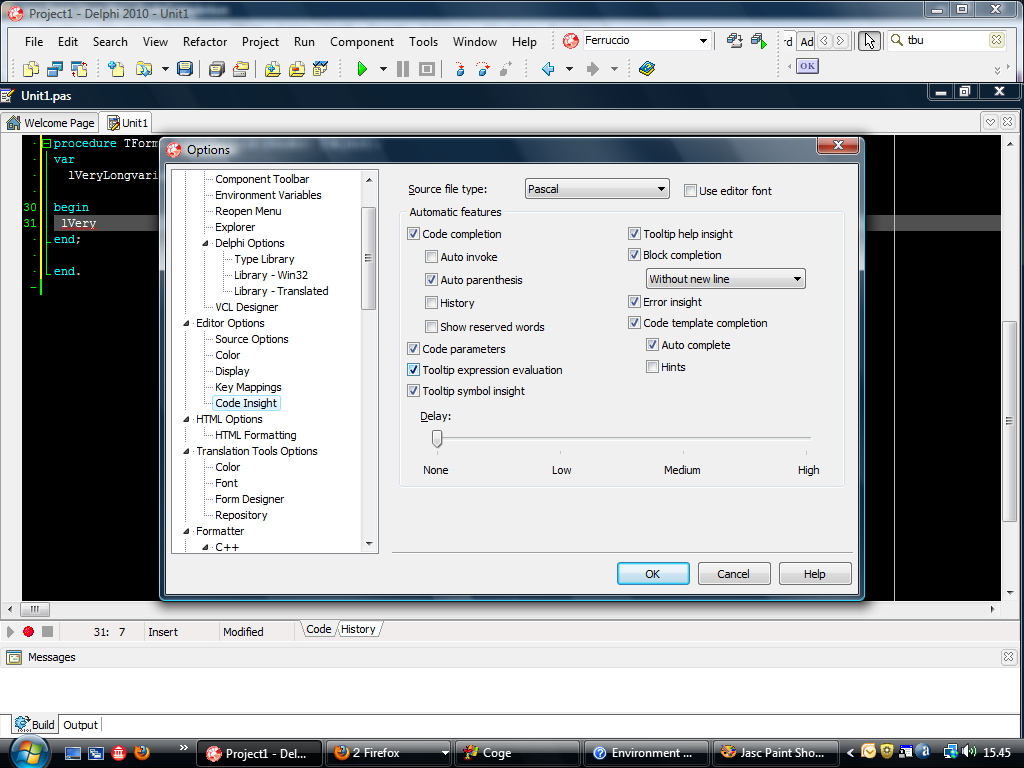Open the Tools menu
Screen dimensions: 1024x768
coord(423,42)
